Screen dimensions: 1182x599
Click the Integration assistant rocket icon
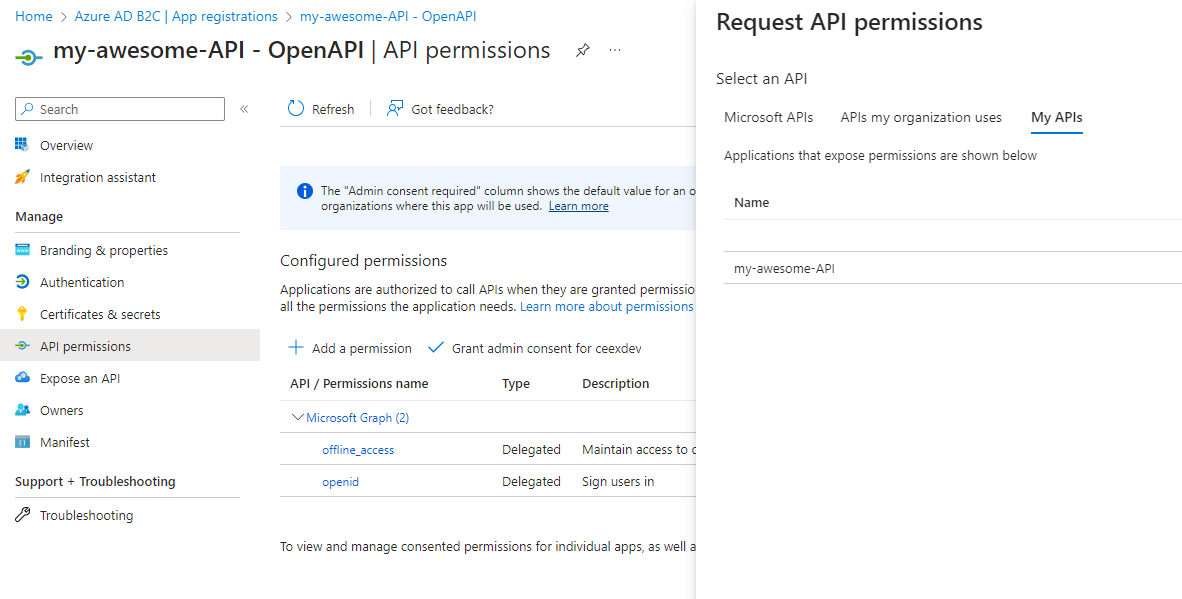22,177
